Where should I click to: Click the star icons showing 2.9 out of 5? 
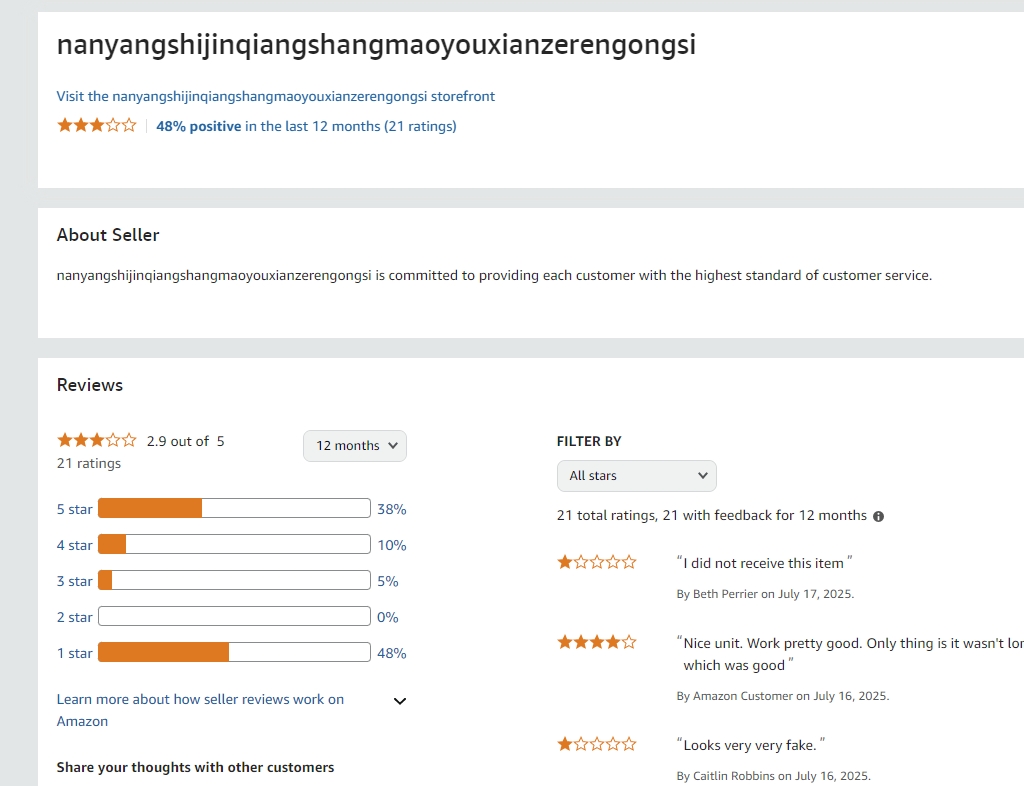[96, 440]
